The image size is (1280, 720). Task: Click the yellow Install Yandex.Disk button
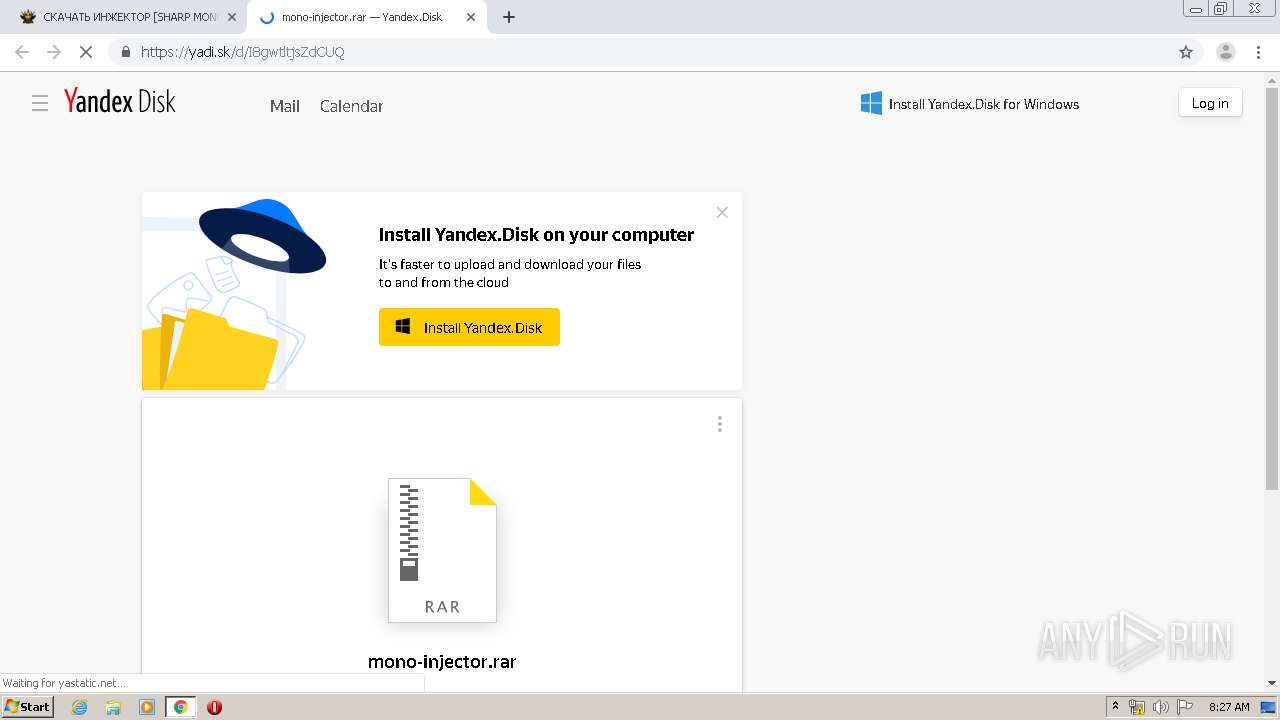click(x=469, y=327)
